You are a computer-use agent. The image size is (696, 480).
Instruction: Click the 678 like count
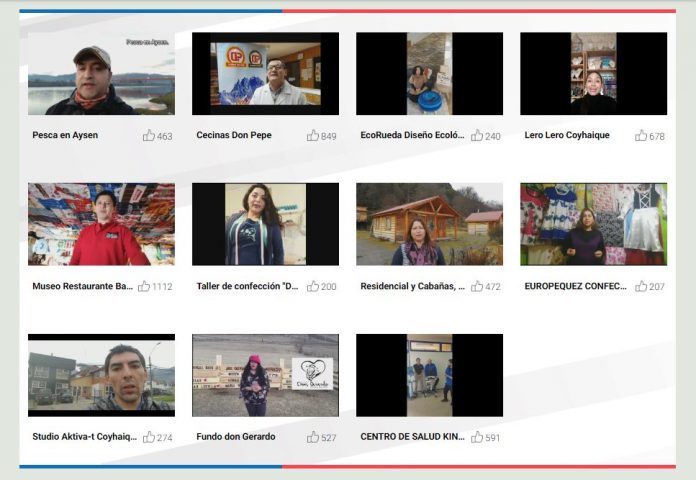[657, 136]
